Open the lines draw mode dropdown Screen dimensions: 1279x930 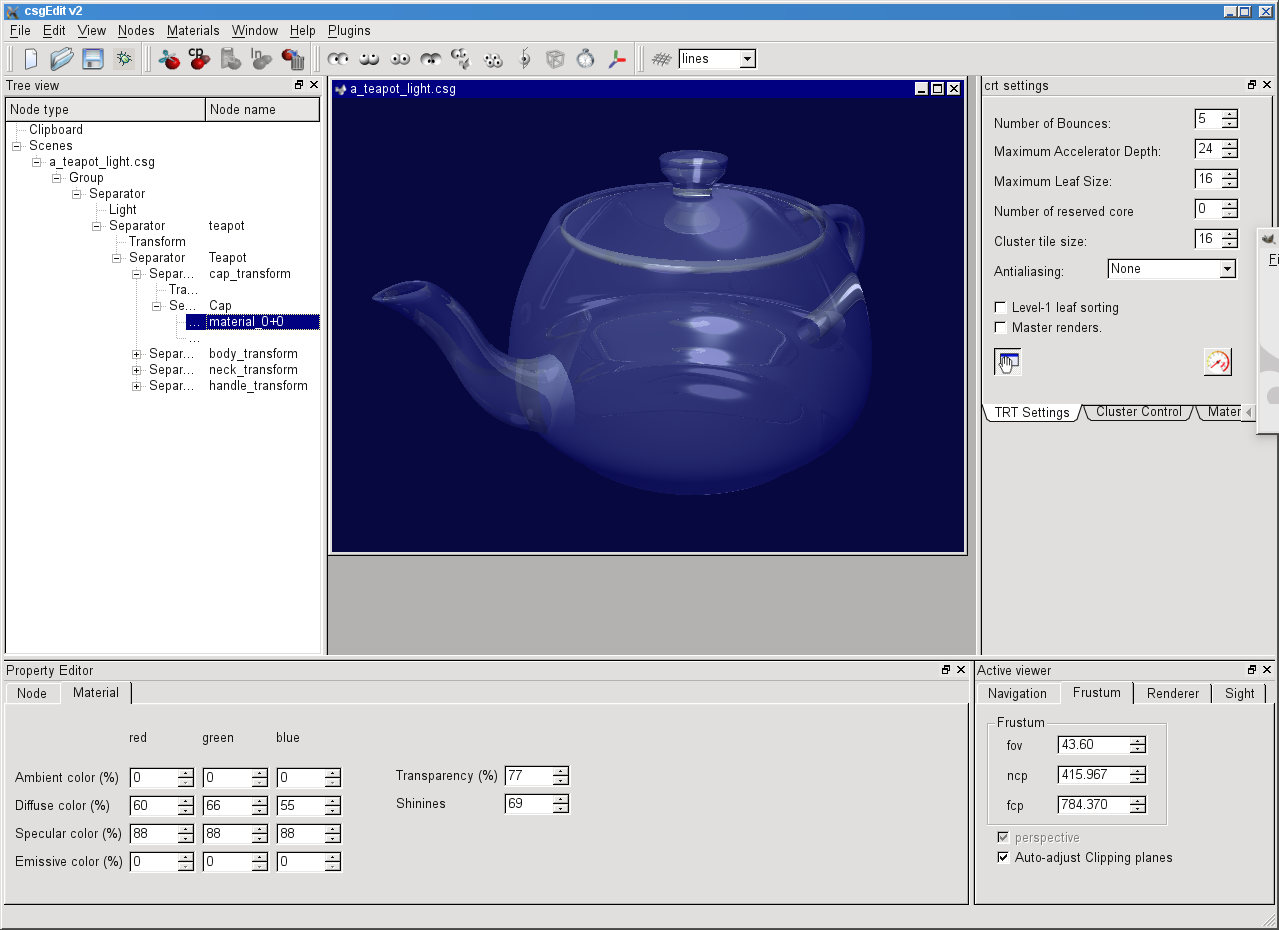[746, 59]
